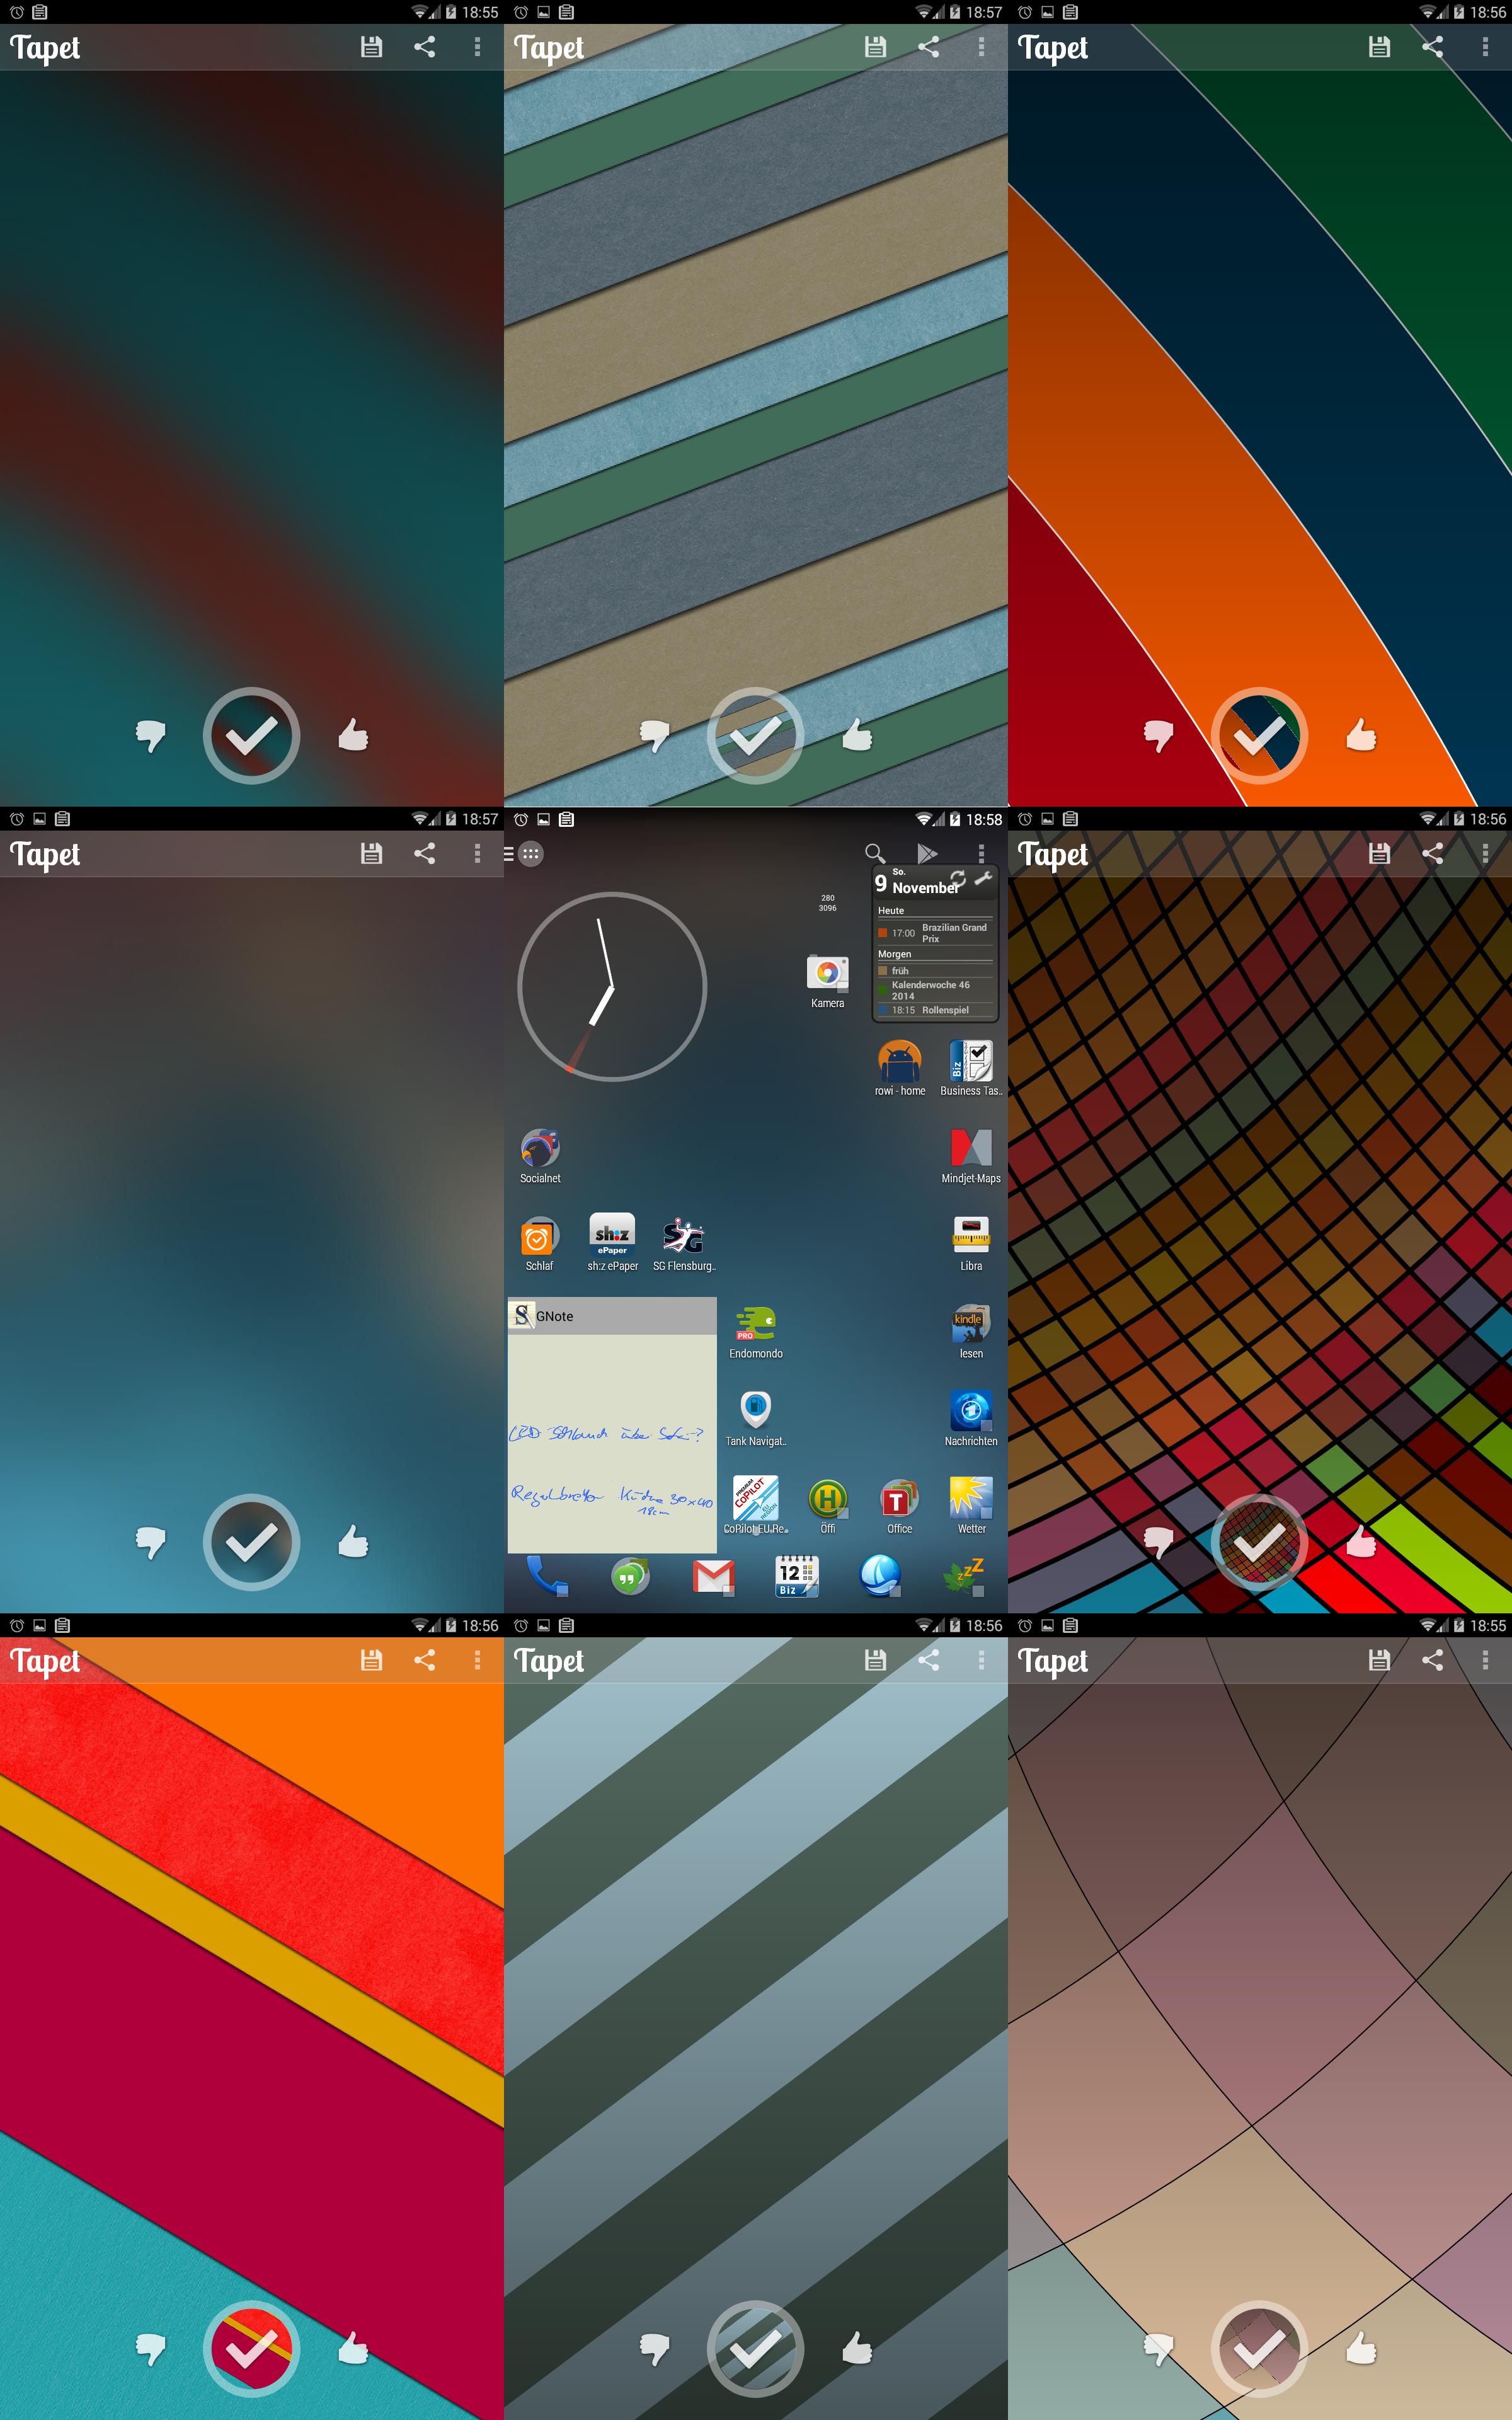Save the blurry gray-blue wallpaper (18:57 screen)
The height and width of the screenshot is (2420, 1512).
(x=371, y=853)
